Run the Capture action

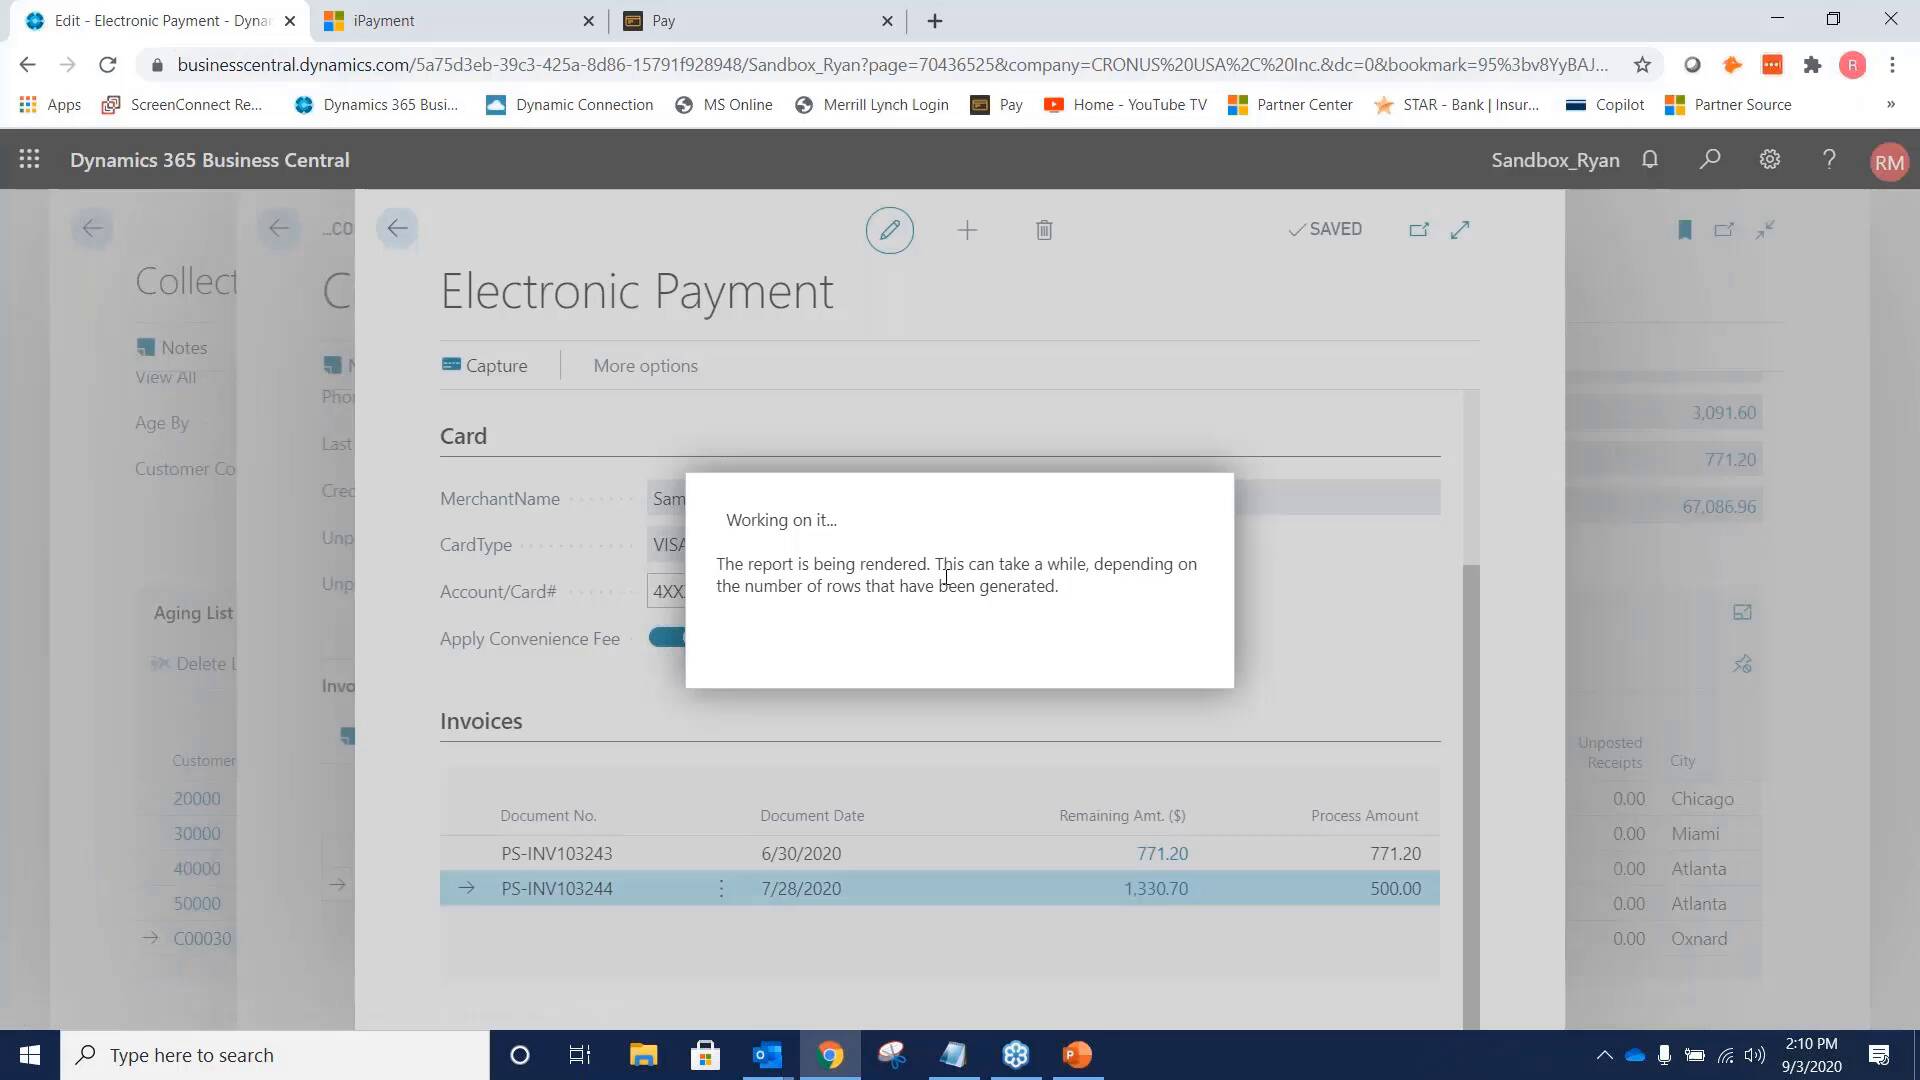pos(484,365)
